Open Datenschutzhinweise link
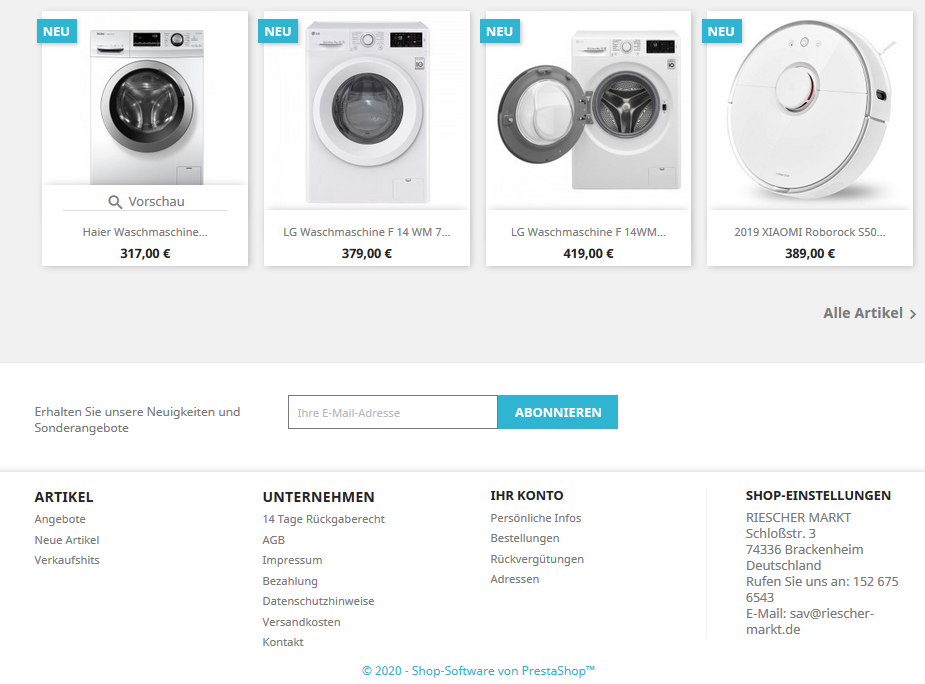 click(318, 601)
